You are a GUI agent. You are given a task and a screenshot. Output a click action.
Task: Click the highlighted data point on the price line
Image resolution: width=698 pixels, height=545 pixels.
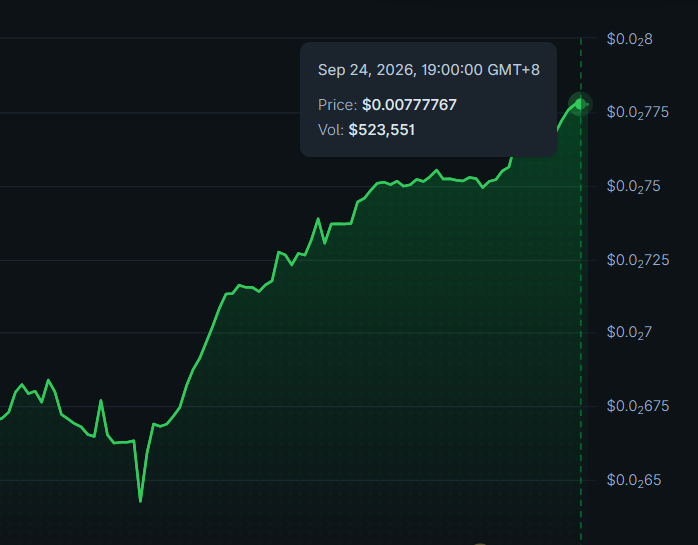coord(580,104)
